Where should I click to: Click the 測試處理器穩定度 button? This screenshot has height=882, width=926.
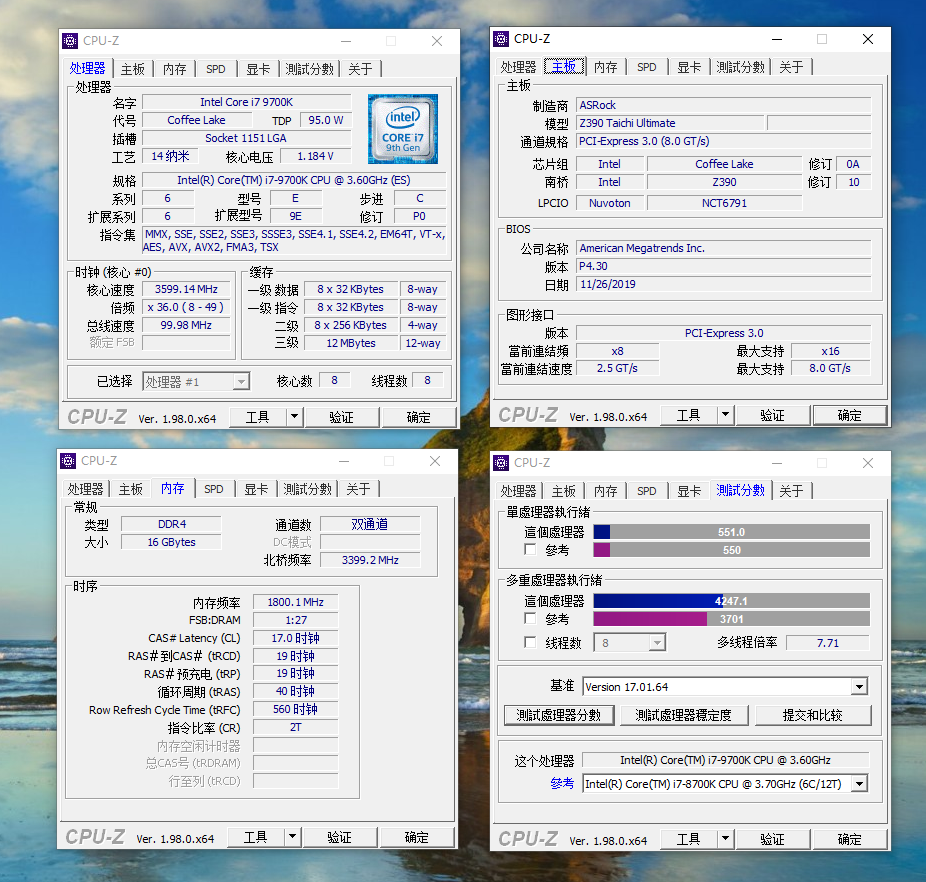683,715
